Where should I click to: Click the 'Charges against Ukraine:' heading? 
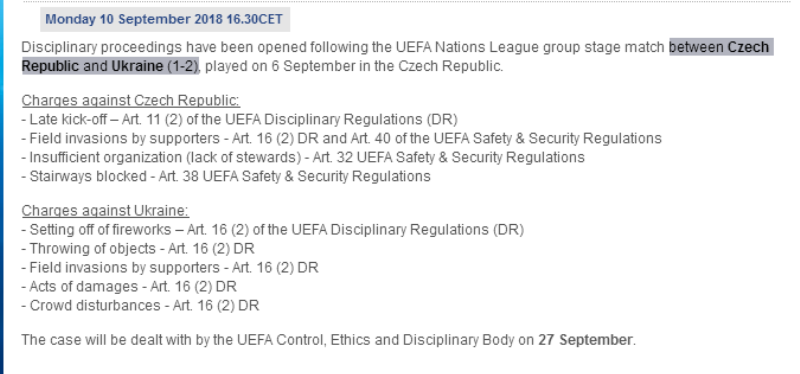coord(105,211)
